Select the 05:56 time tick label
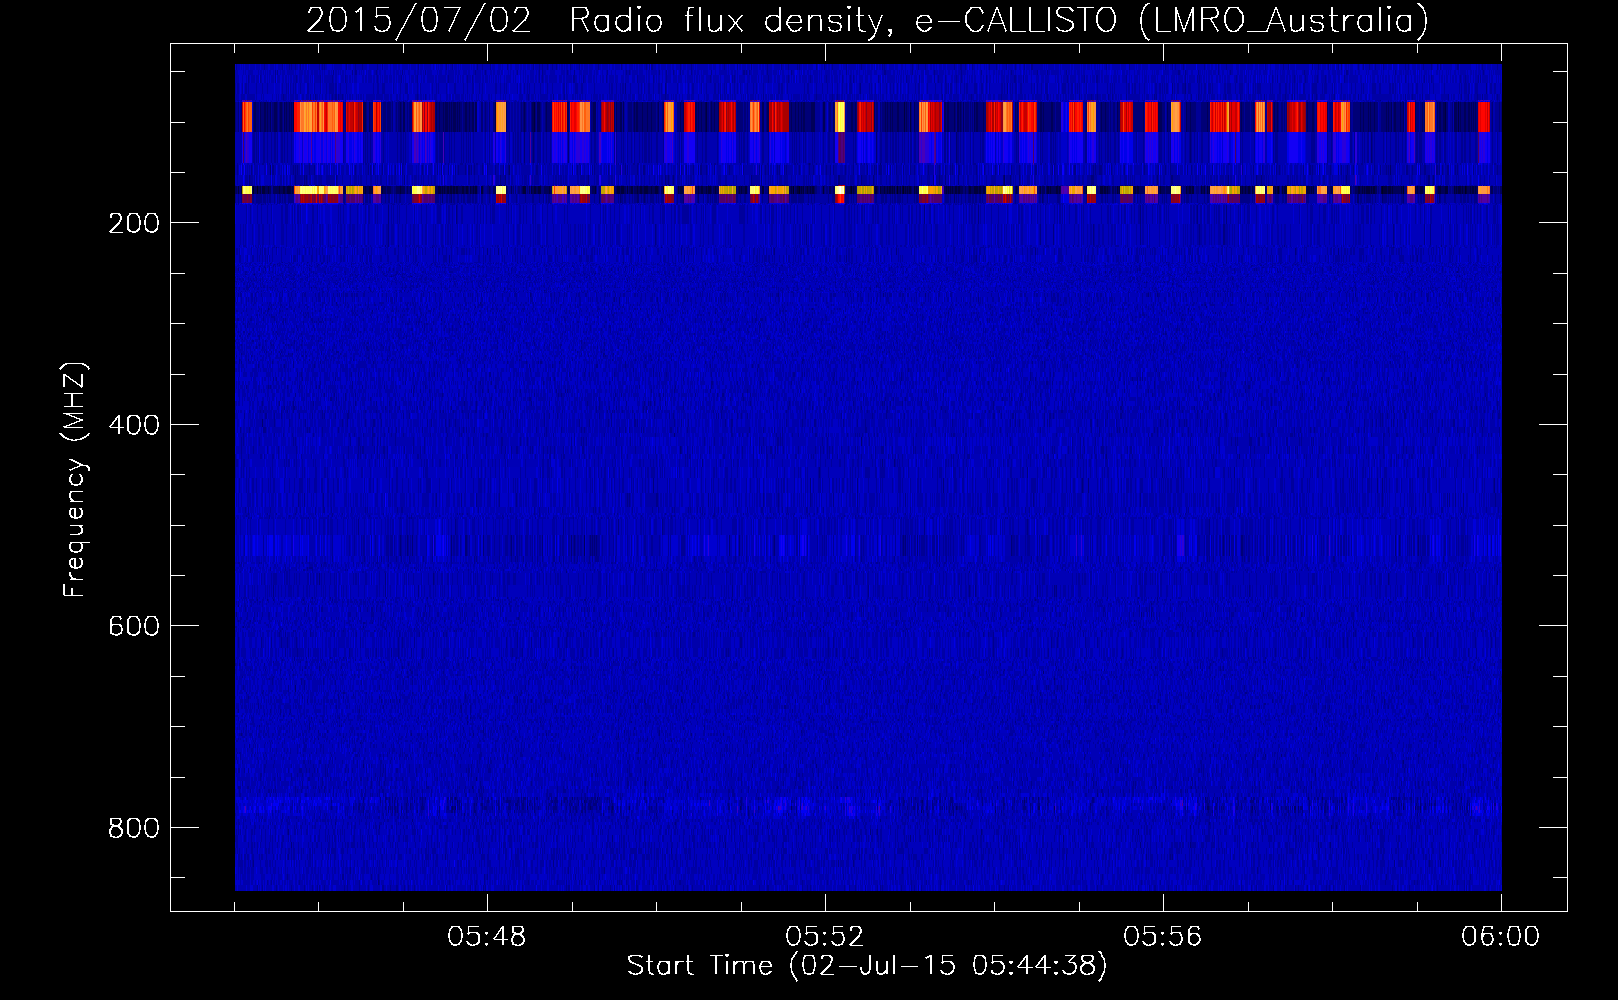The image size is (1618, 1000). pos(1163,937)
